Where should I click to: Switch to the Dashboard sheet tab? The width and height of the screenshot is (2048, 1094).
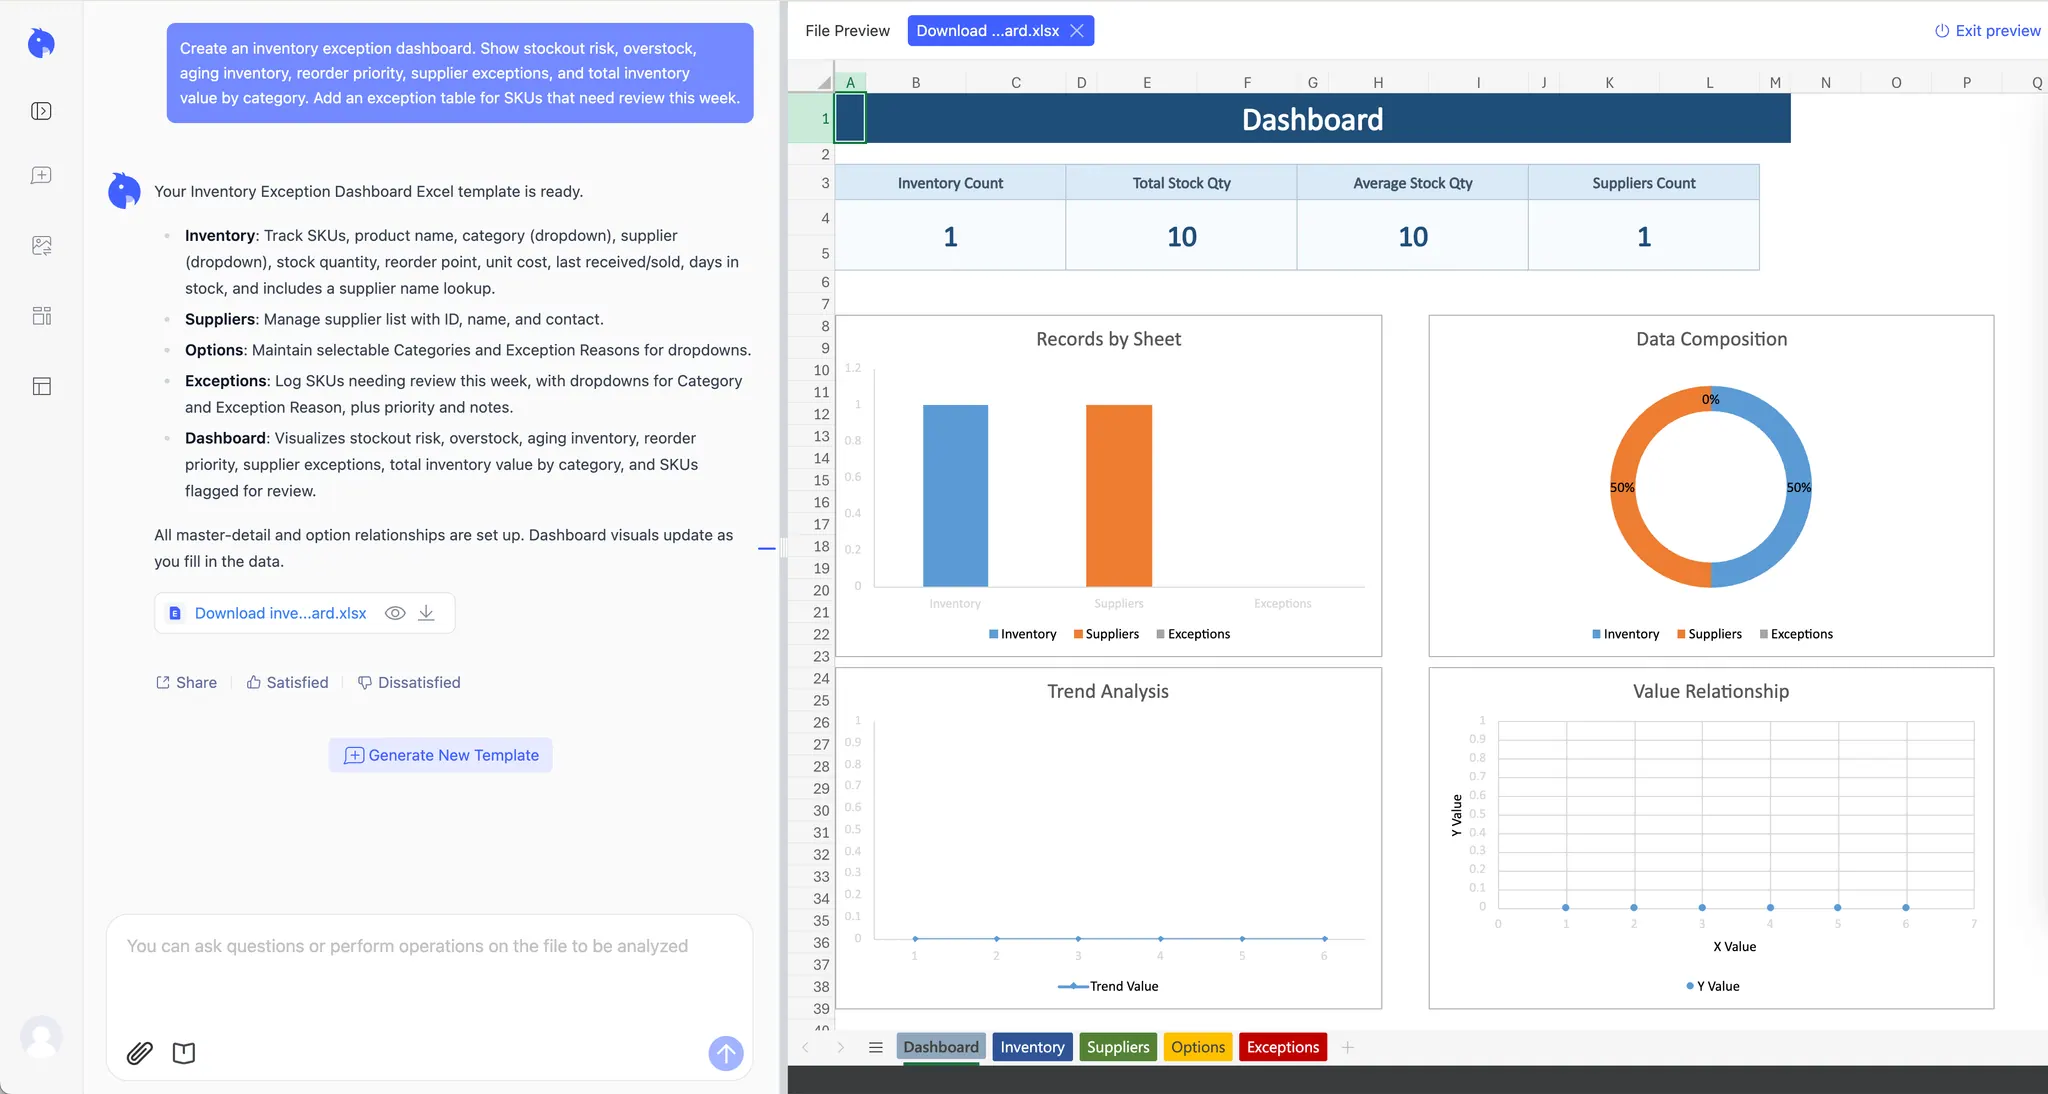tap(941, 1047)
